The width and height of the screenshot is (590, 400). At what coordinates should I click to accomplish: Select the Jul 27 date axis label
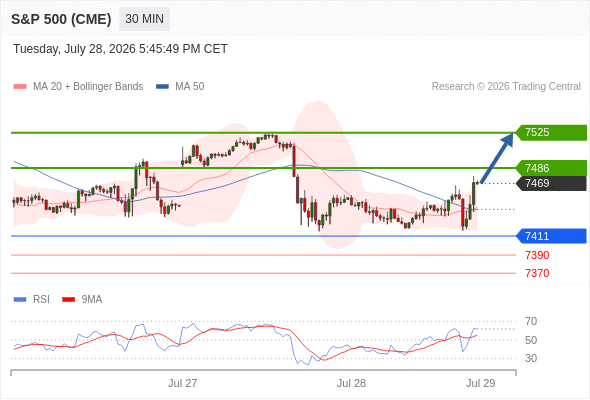(182, 383)
